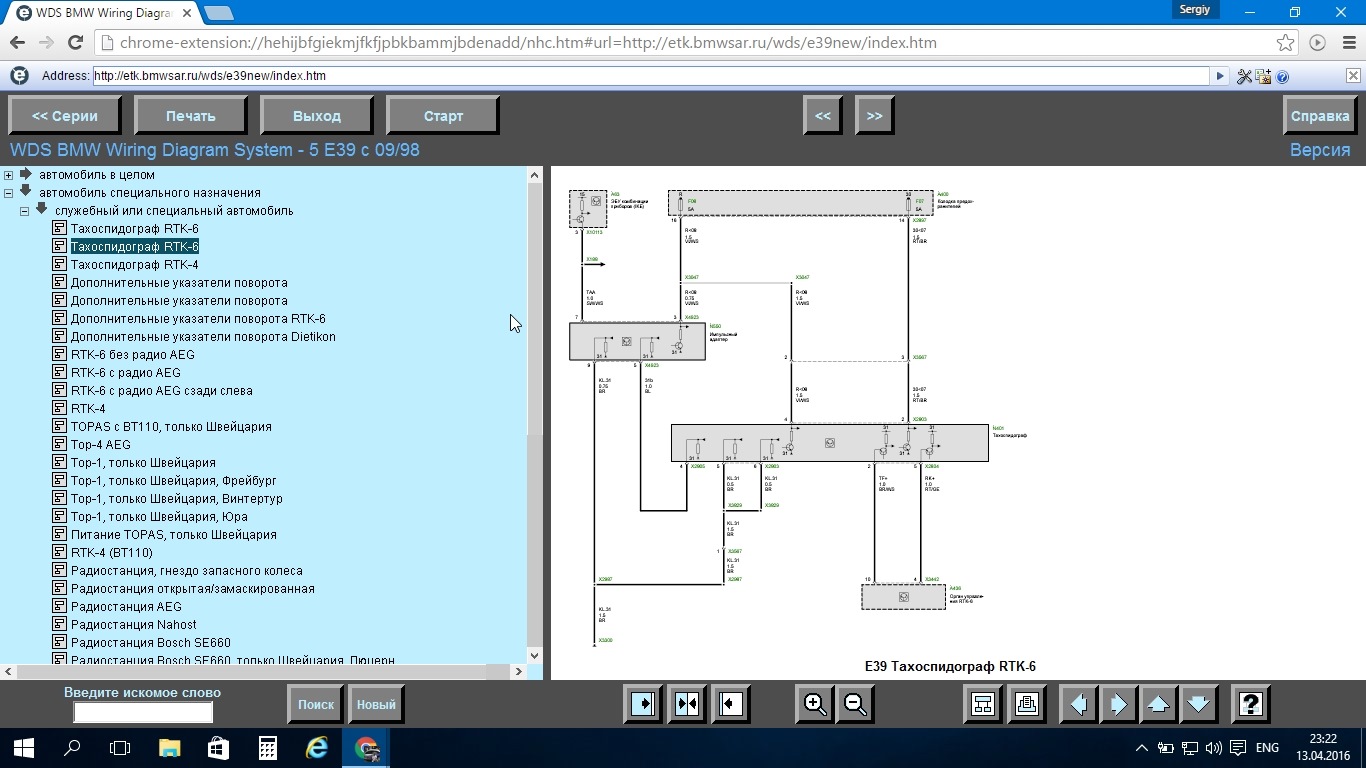Screen dimensions: 1366x768
Task: Zoom out of the wiring diagram
Action: click(x=855, y=704)
